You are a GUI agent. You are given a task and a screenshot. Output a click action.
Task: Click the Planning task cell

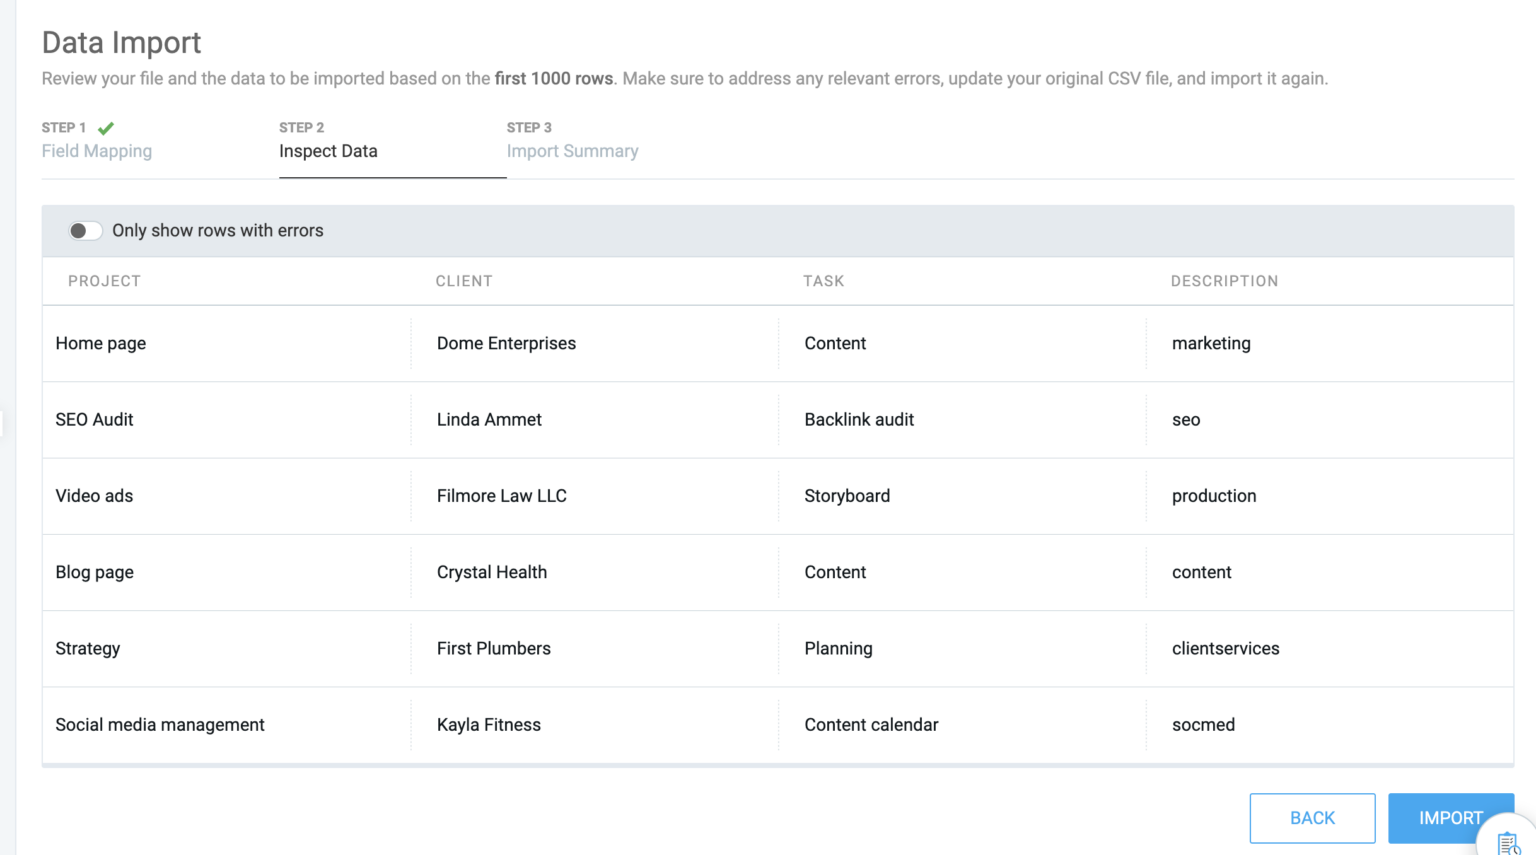962,648
